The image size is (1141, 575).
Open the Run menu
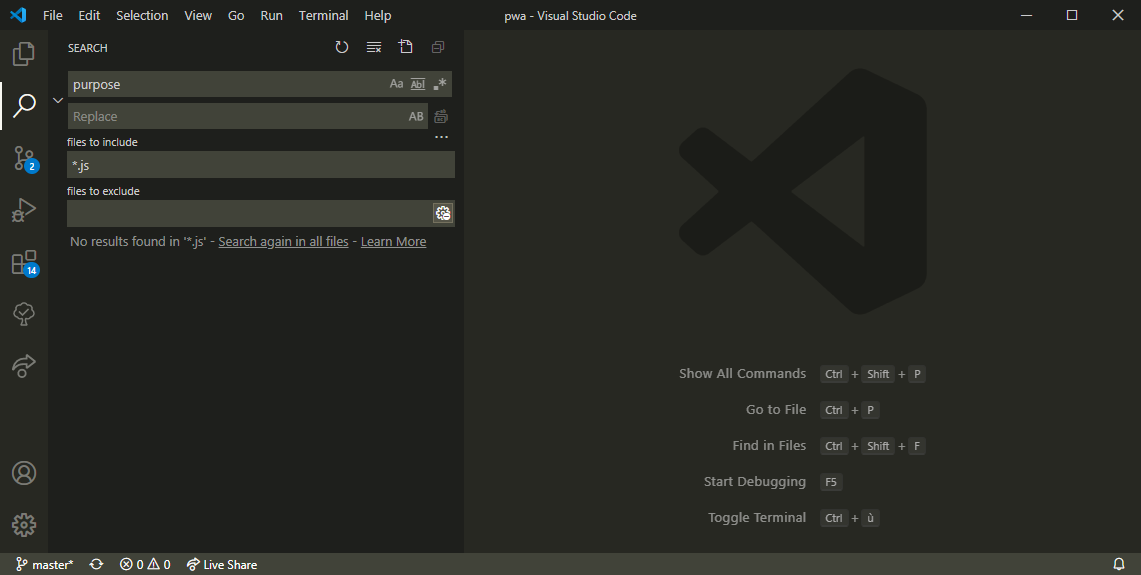(x=271, y=15)
